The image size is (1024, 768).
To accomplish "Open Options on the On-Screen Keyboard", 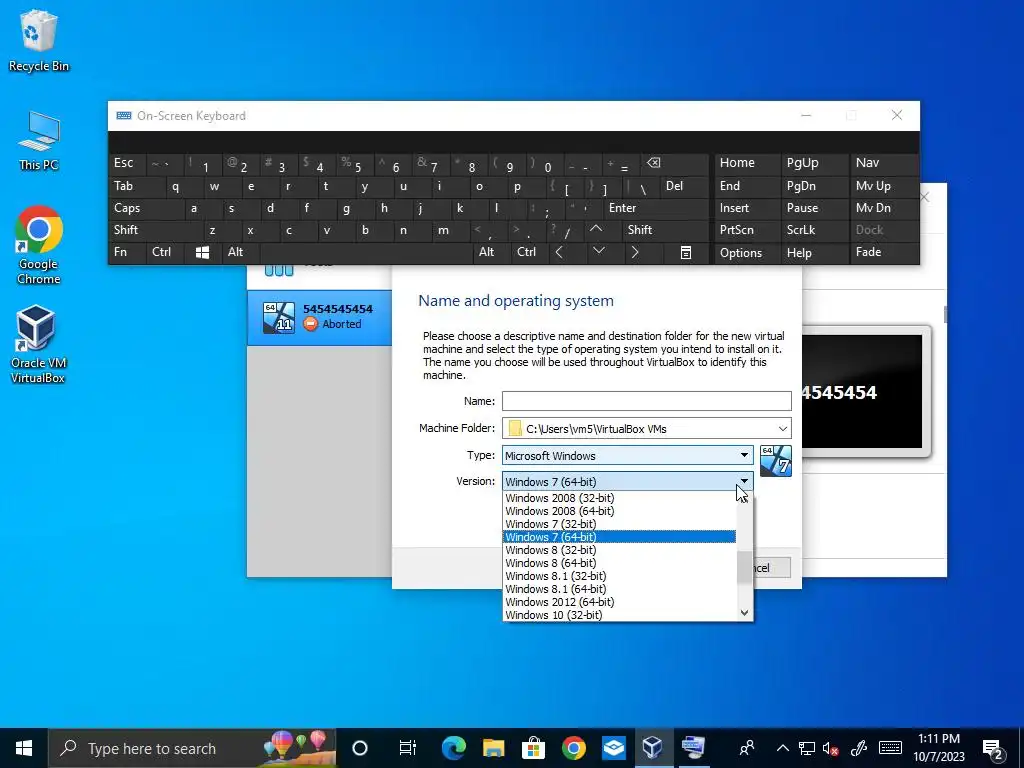I will 746,253.
